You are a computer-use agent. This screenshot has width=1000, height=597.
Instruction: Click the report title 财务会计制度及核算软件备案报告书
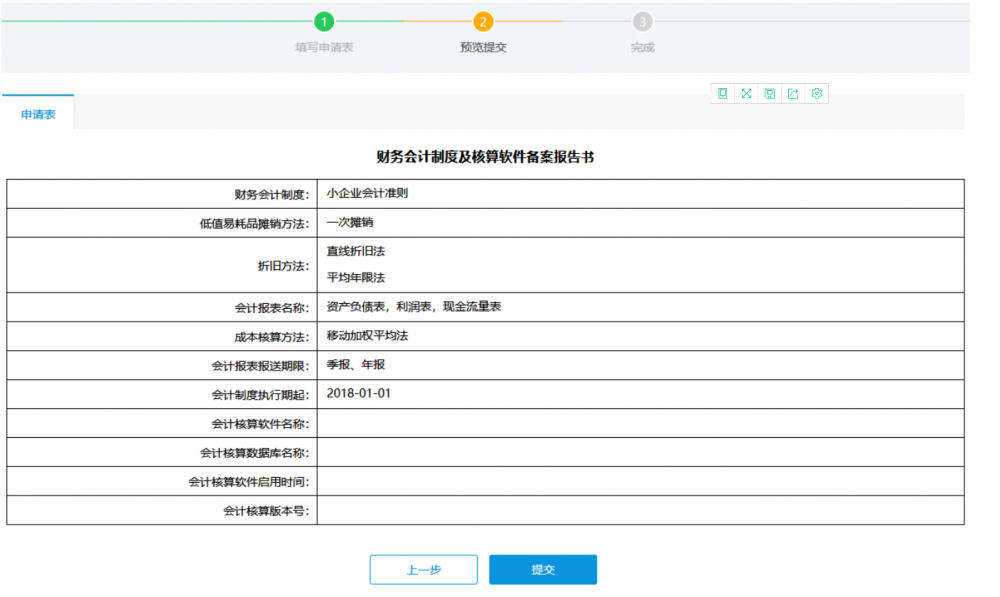[485, 157]
